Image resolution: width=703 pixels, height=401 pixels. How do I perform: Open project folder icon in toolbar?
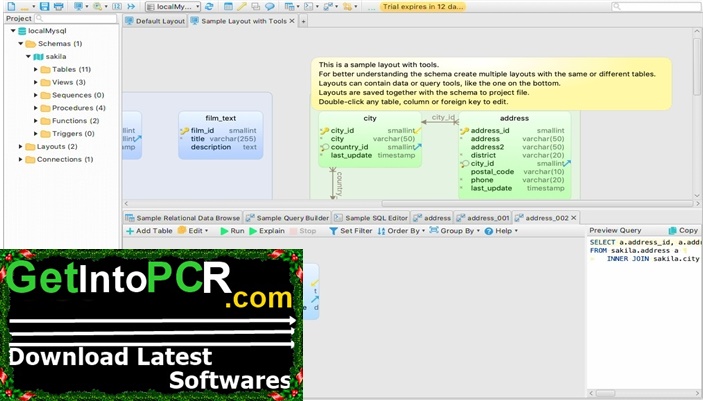(x=24, y=7)
